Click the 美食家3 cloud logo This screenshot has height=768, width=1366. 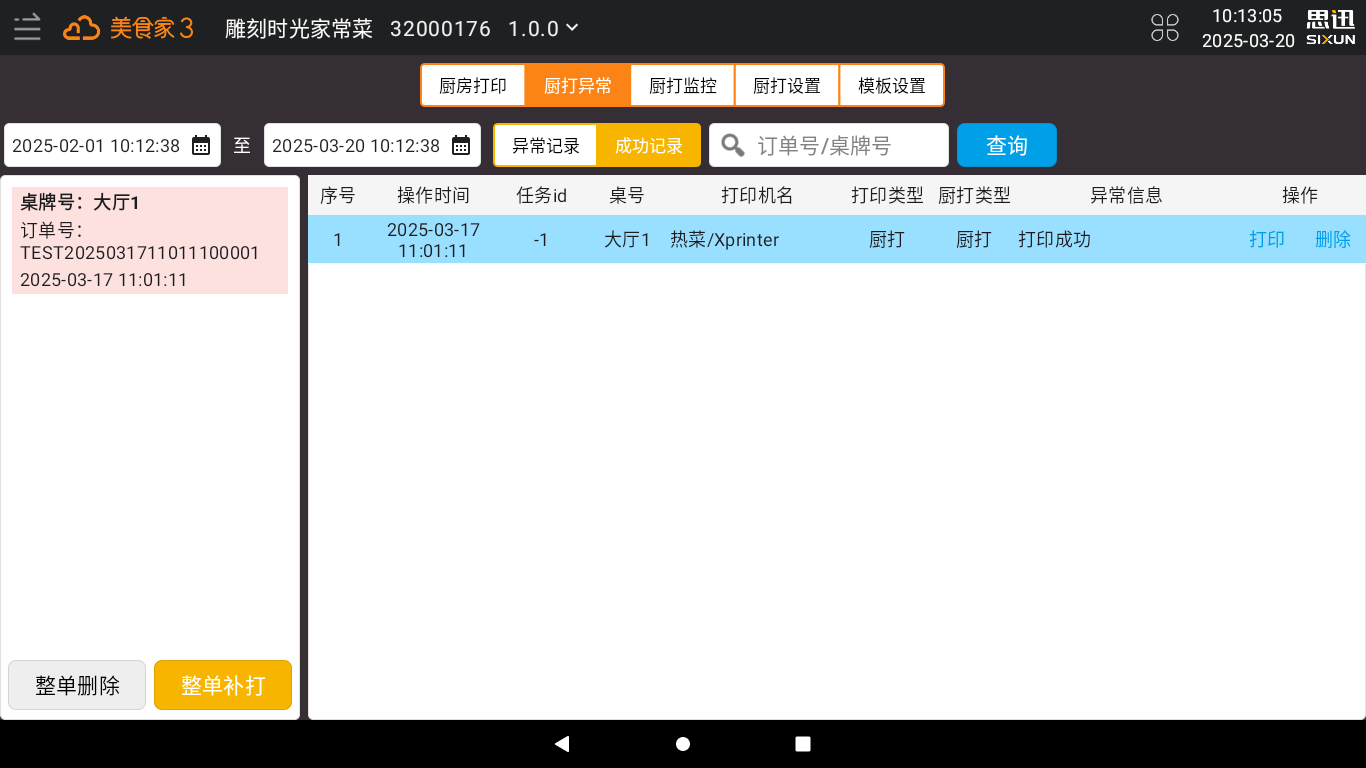point(82,28)
